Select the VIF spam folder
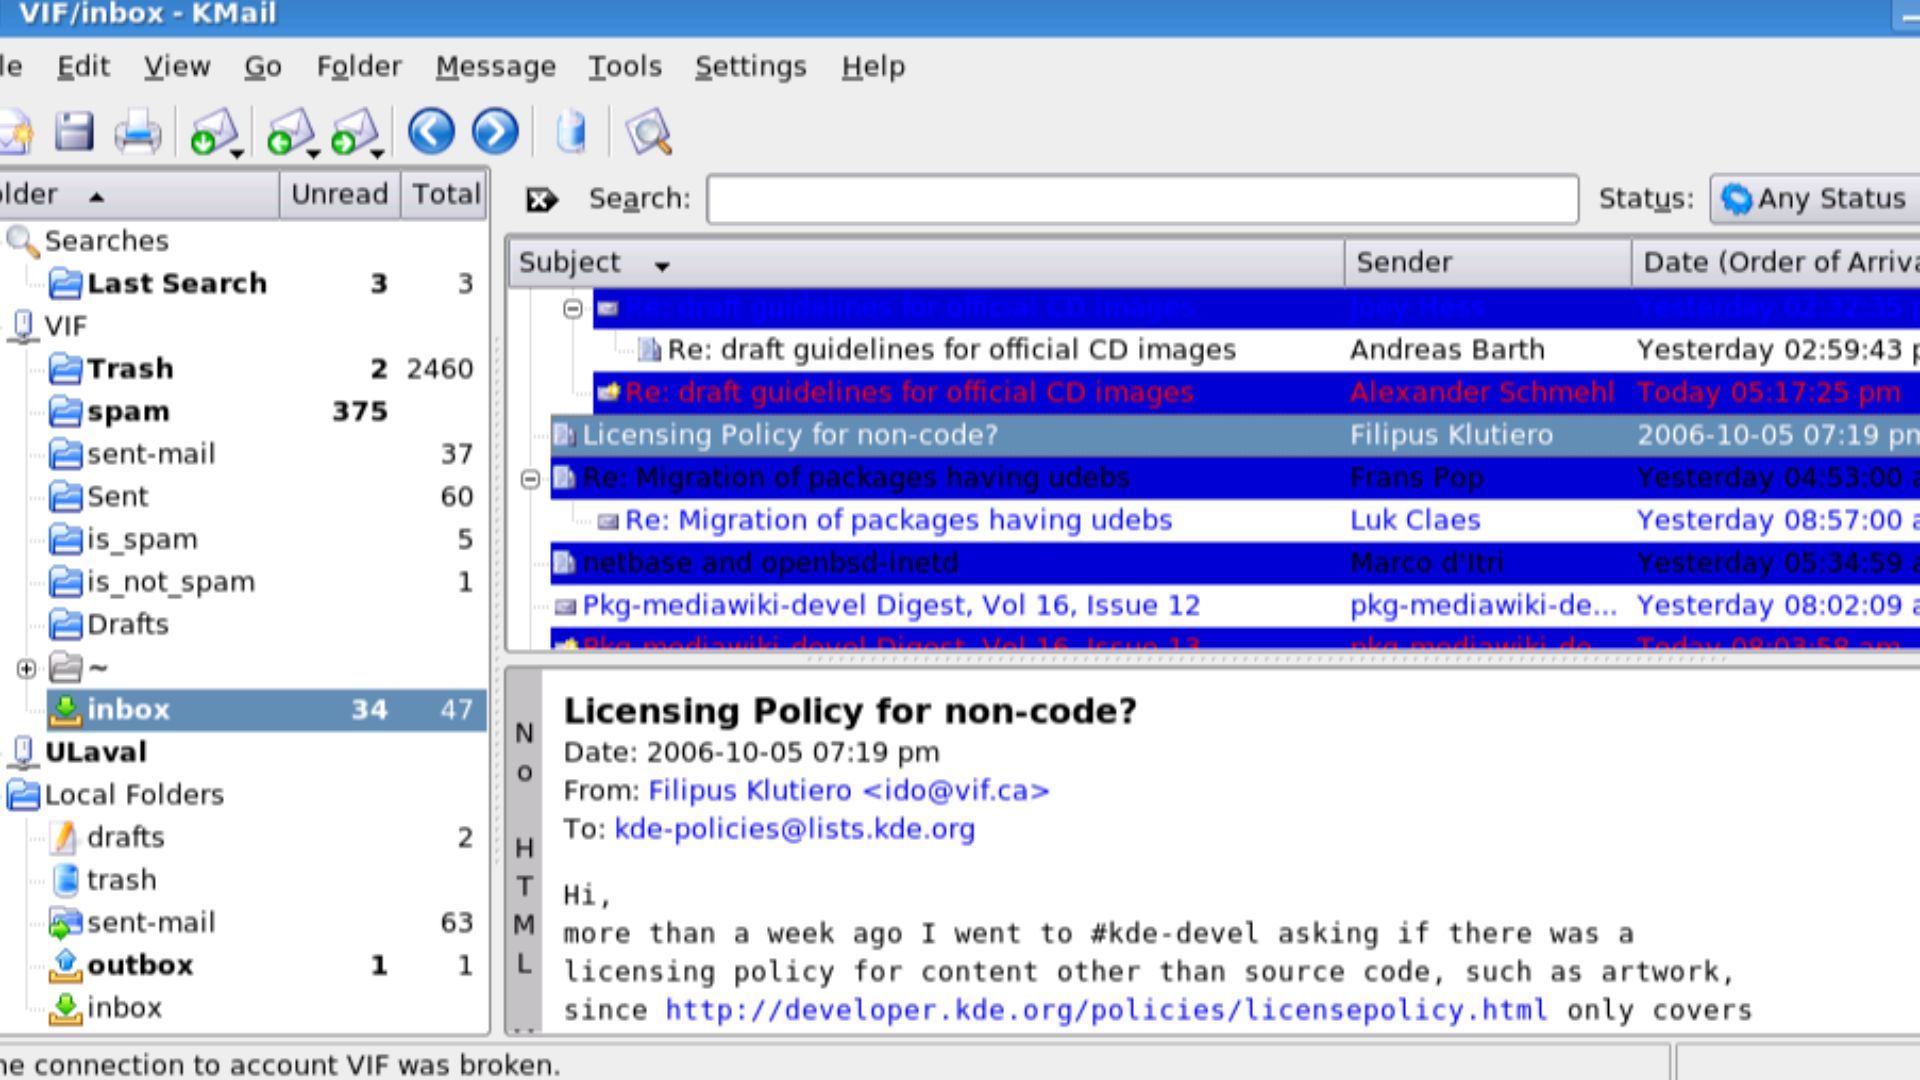Image resolution: width=1920 pixels, height=1080 pixels. click(127, 412)
